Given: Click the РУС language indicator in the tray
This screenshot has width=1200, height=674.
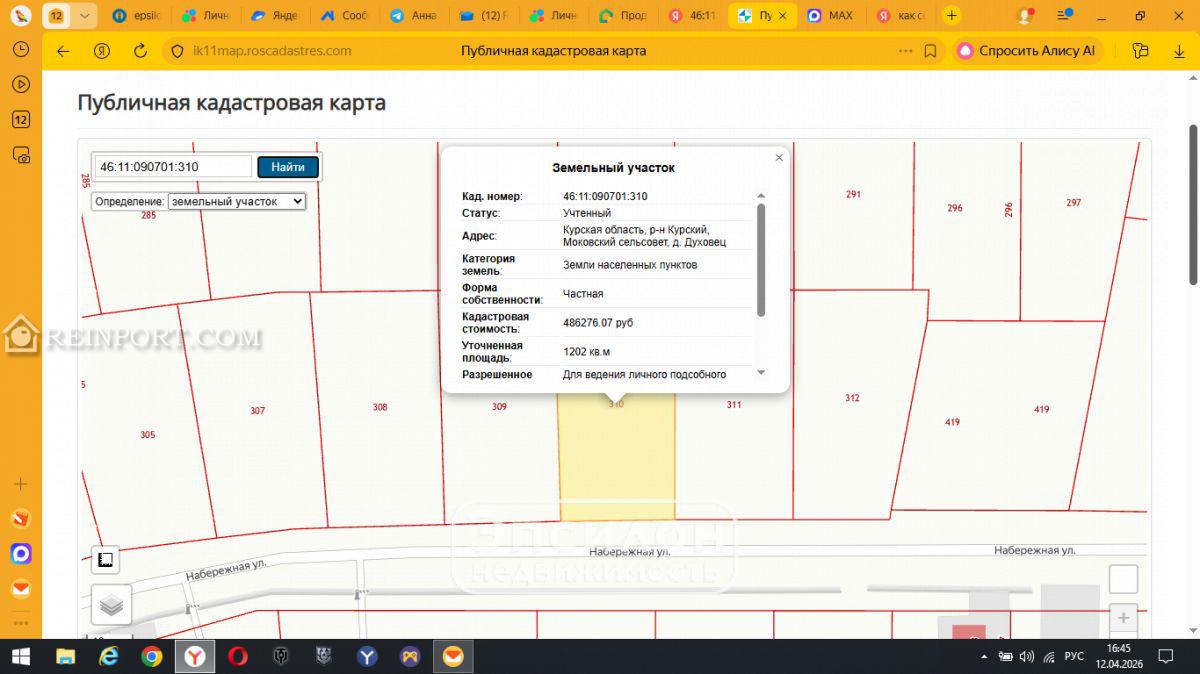Looking at the screenshot, I should click(1074, 656).
